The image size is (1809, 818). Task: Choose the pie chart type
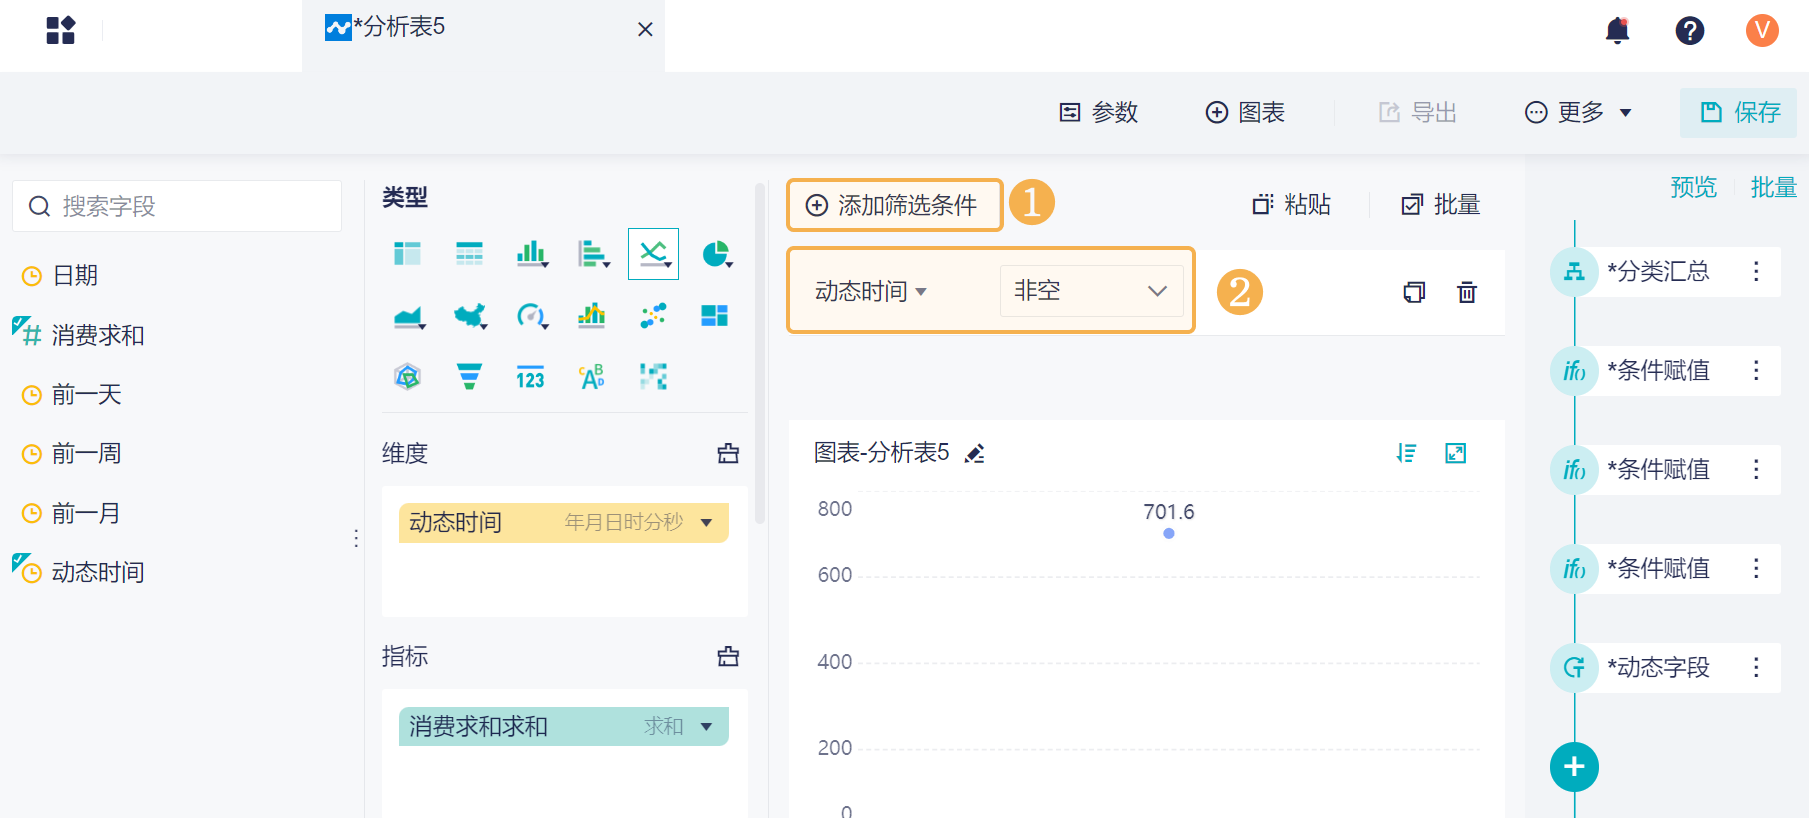[716, 254]
